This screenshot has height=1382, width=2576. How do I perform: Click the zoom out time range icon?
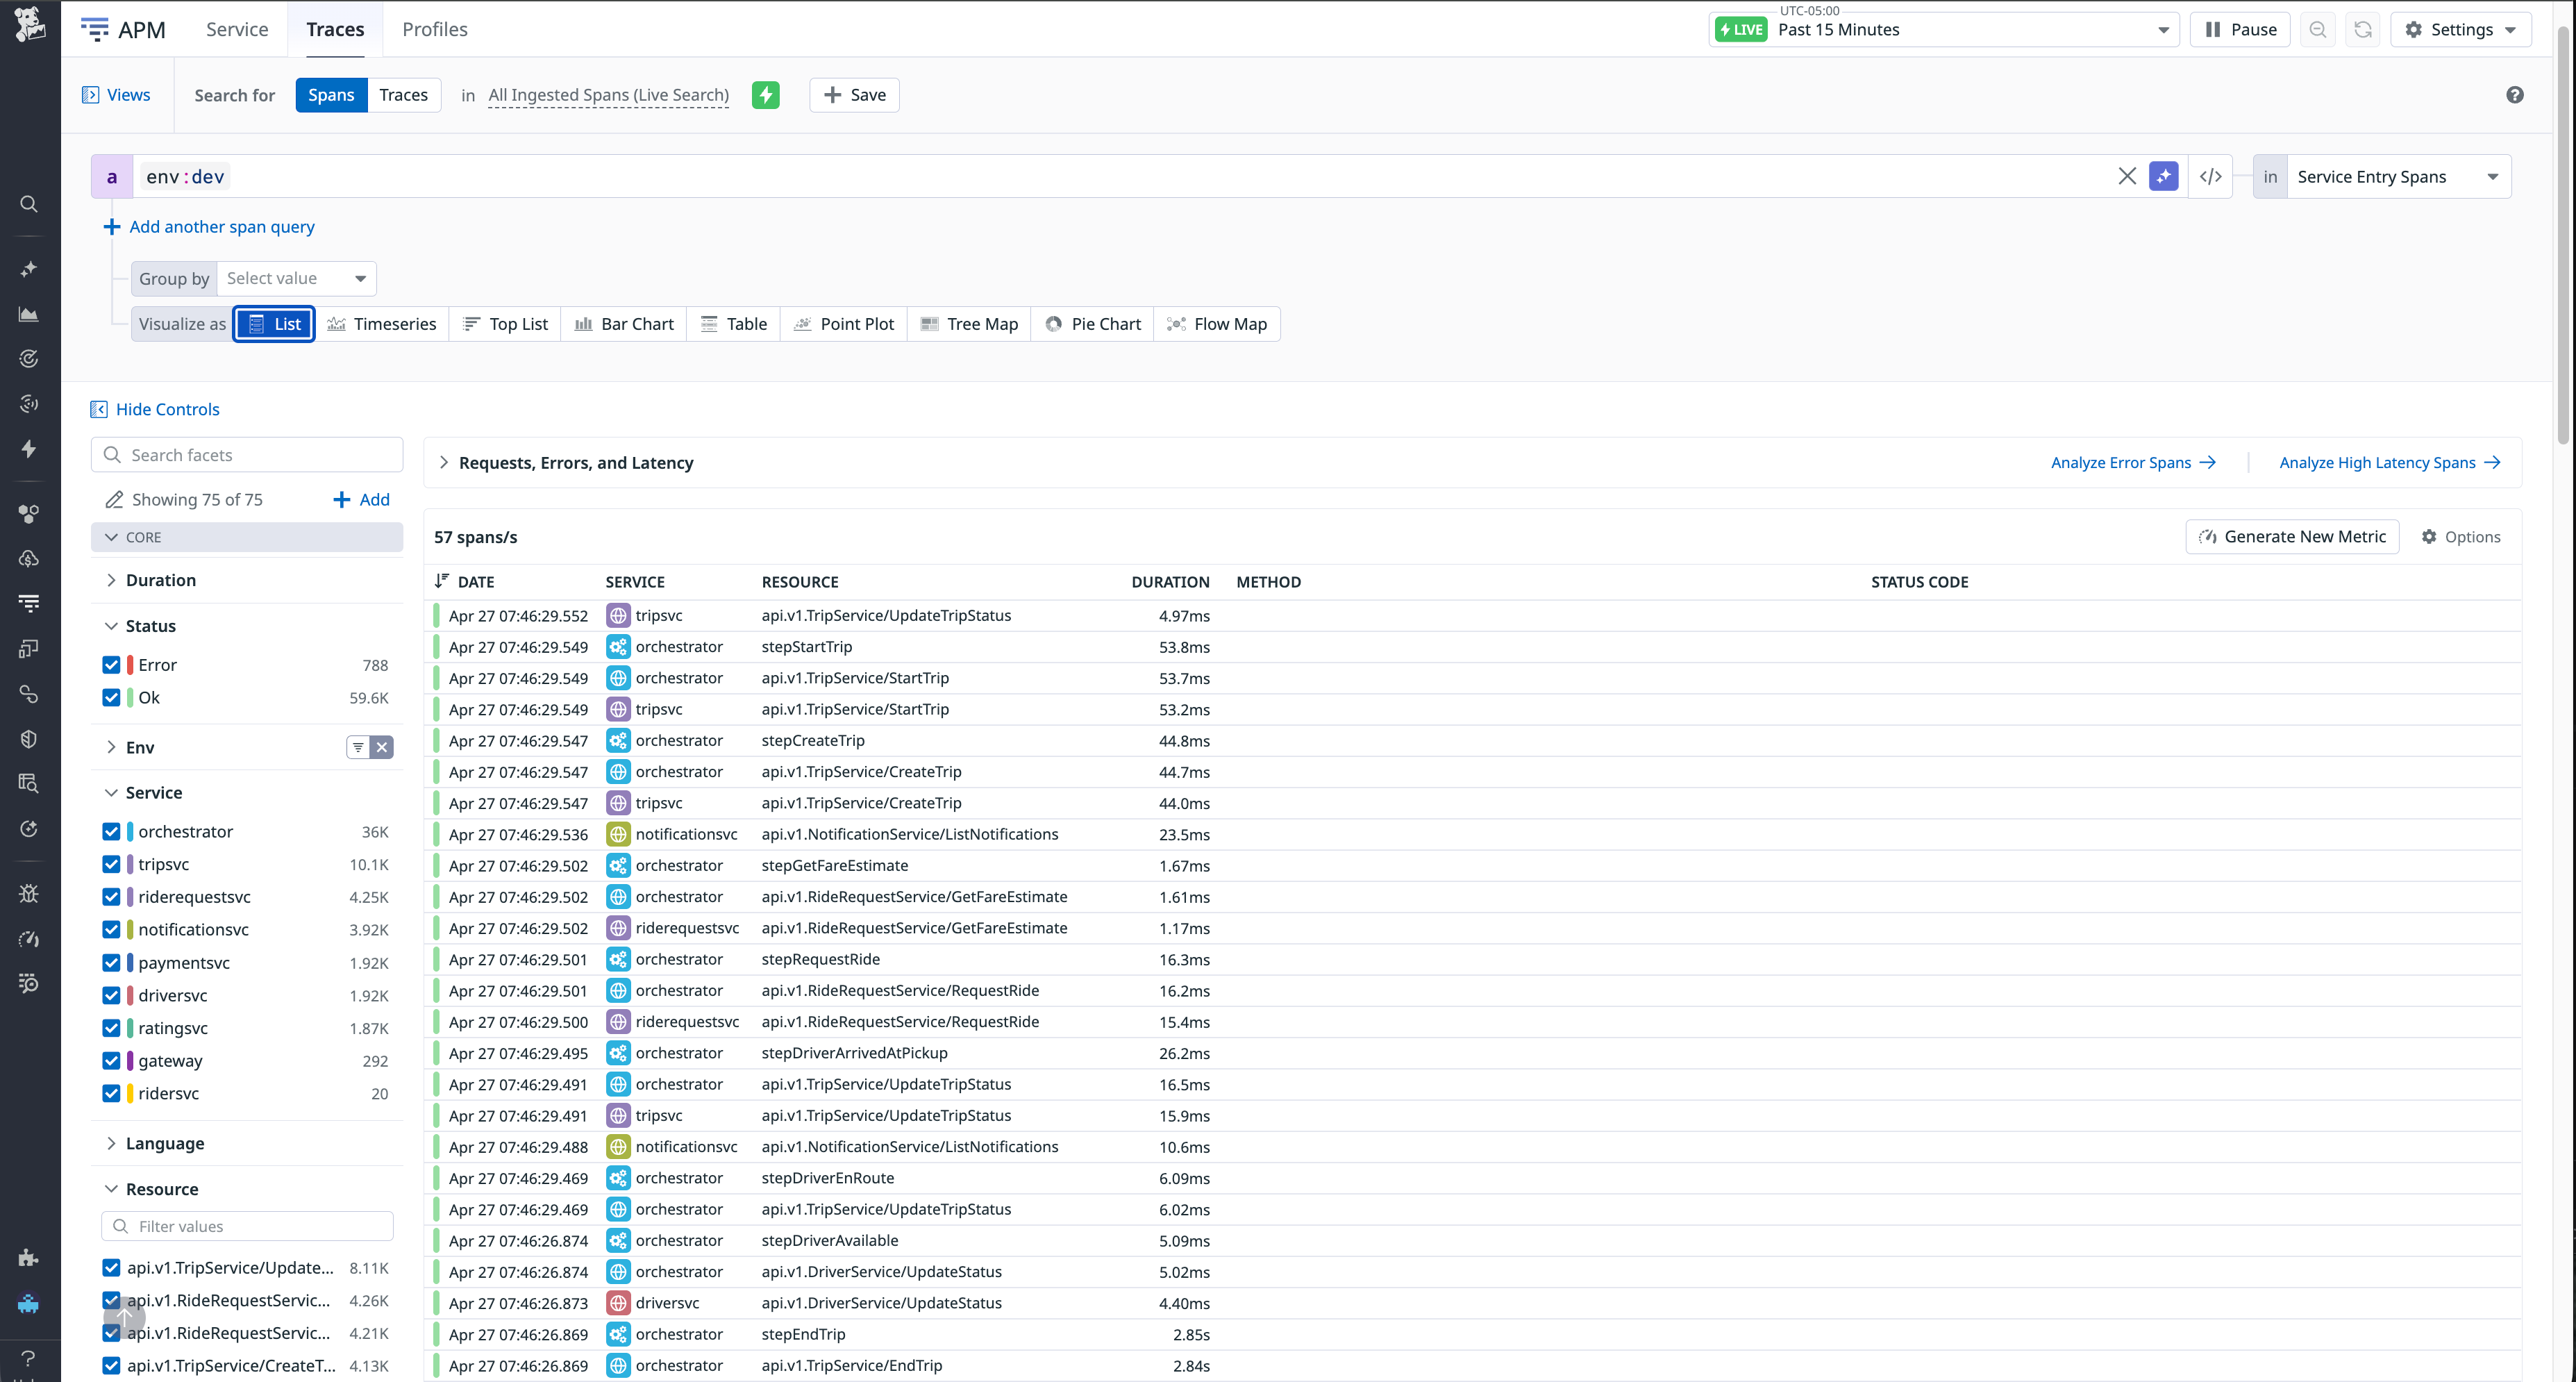(2318, 30)
